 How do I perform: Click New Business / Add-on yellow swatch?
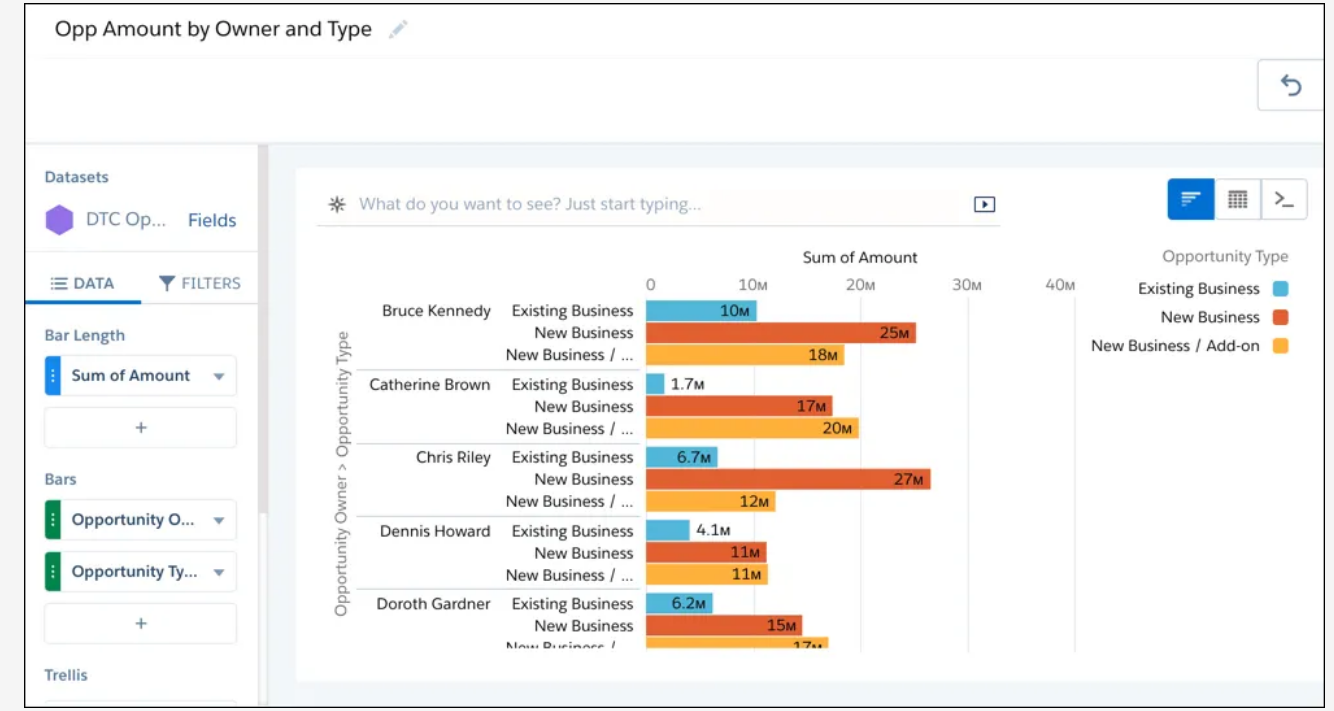tap(1280, 346)
